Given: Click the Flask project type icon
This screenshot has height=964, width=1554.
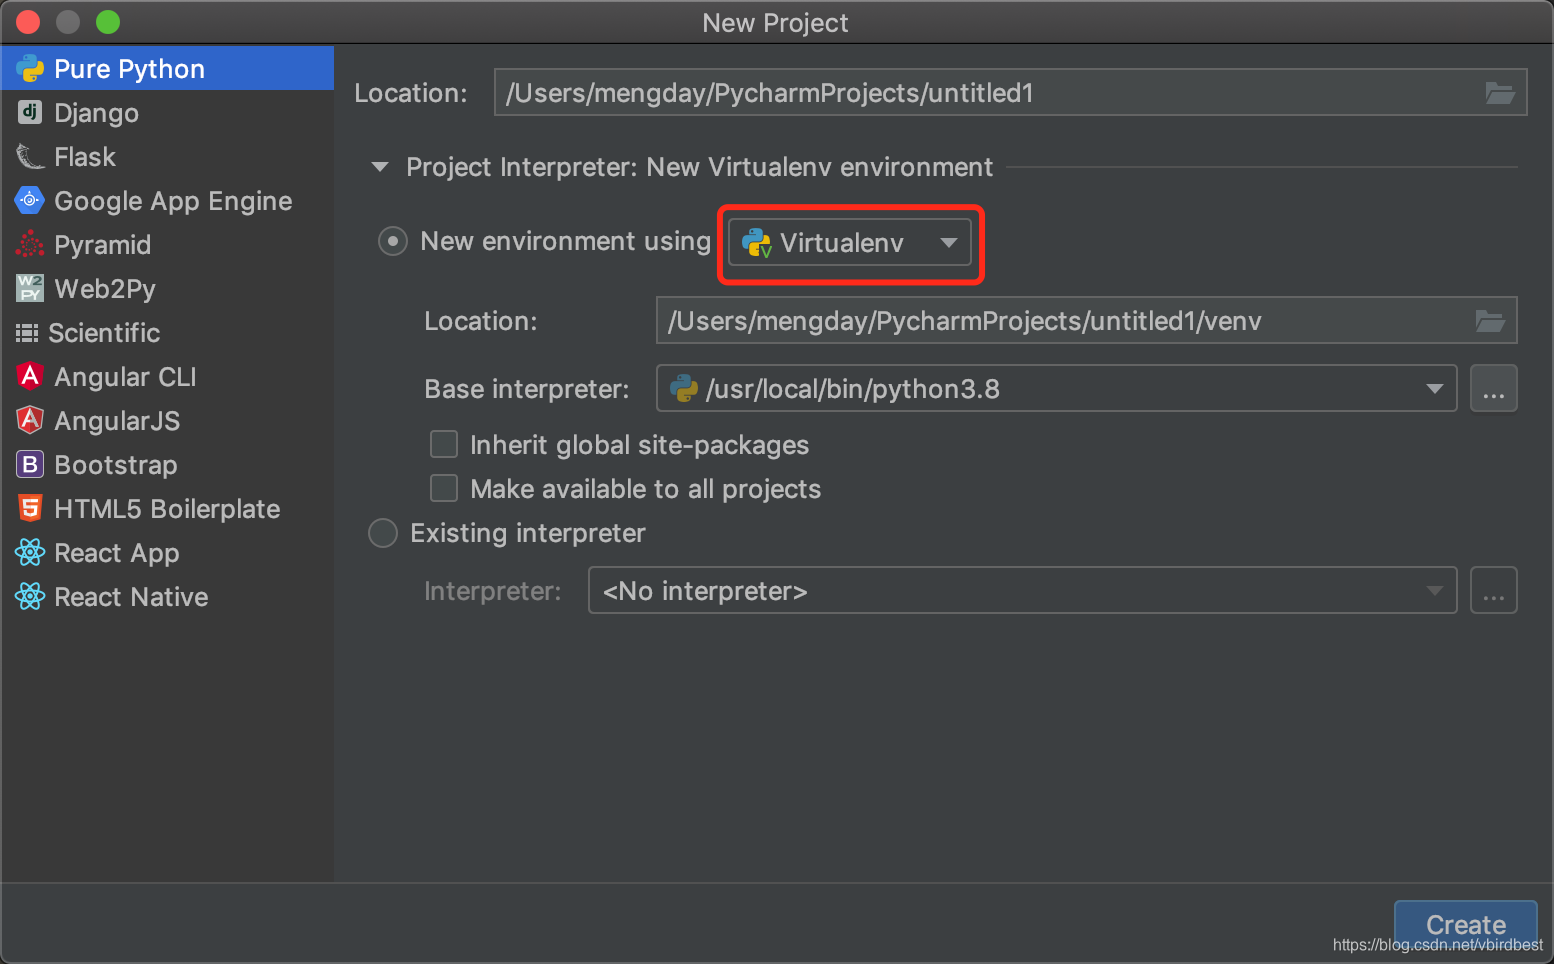Looking at the screenshot, I should click(30, 156).
